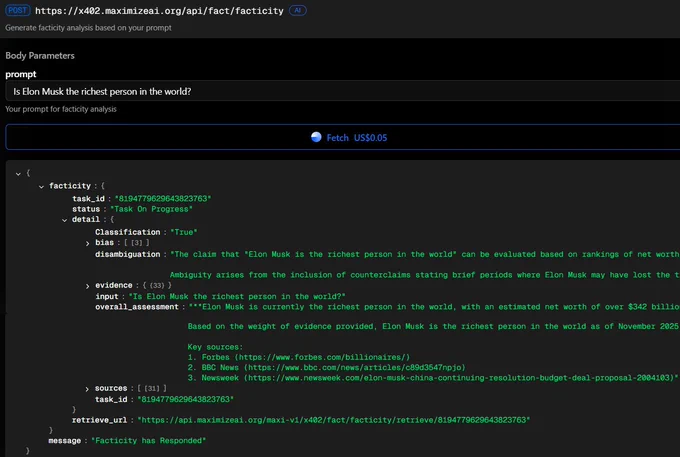This screenshot has width=680, height=457.
Task: Expand the bias array
Action: click(x=87, y=243)
